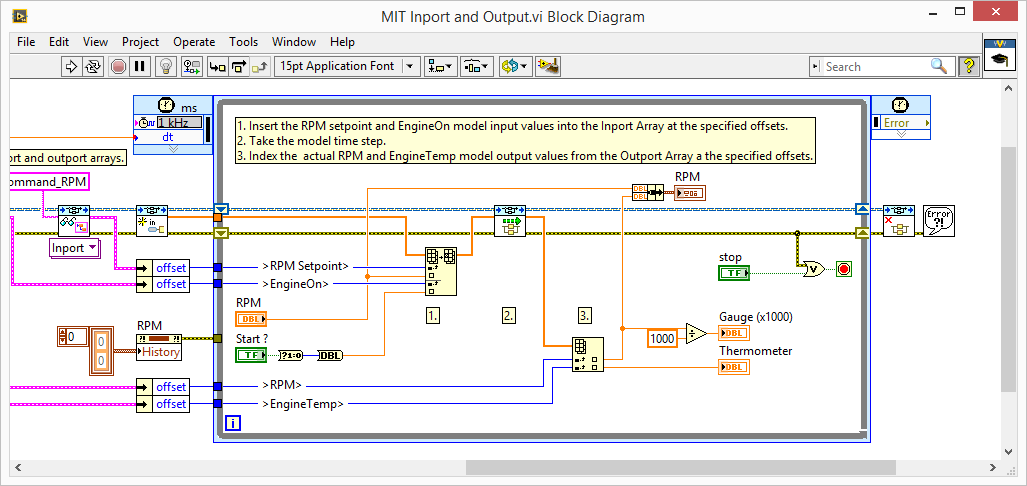Screen dimensions: 1027x486
Task: Click the 1000 numeric constant
Action: (662, 338)
